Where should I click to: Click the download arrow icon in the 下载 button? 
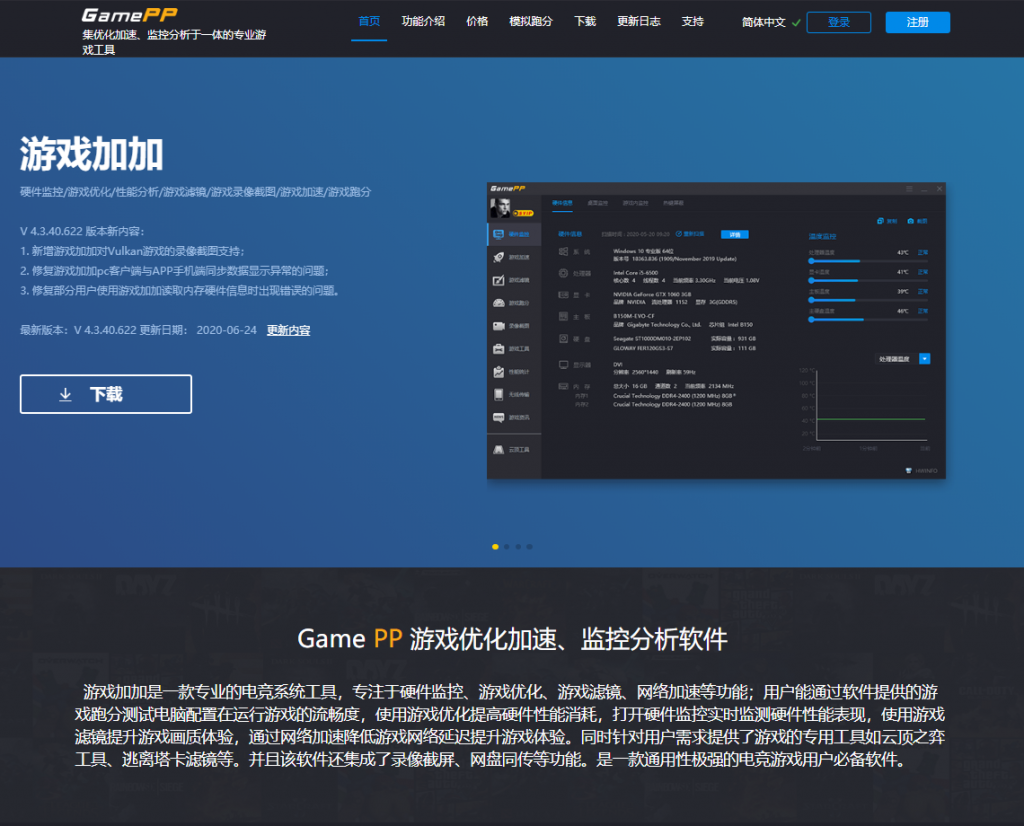(65, 394)
